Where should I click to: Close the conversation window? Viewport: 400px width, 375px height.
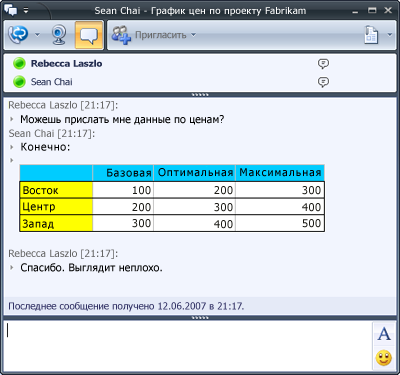point(388,11)
